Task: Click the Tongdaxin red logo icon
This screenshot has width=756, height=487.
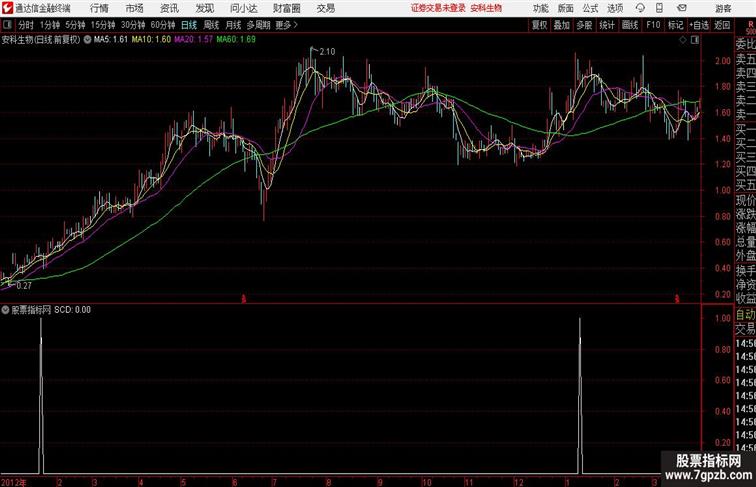Action: click(7, 8)
